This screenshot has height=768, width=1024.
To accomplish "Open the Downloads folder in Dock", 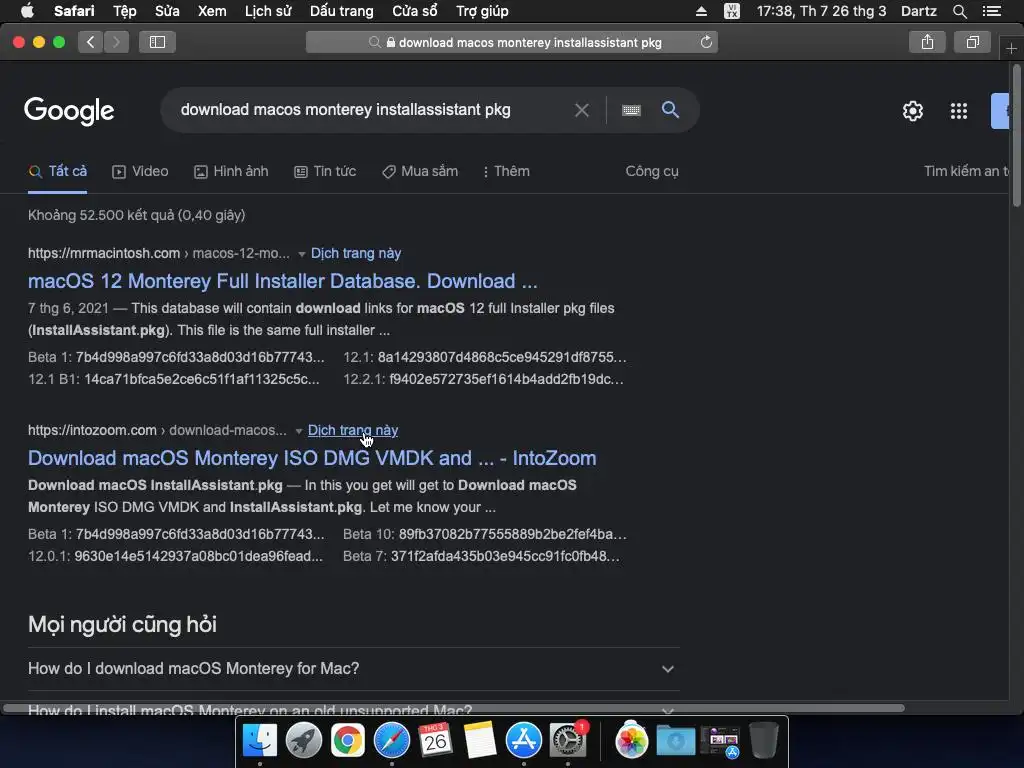I will pos(675,741).
